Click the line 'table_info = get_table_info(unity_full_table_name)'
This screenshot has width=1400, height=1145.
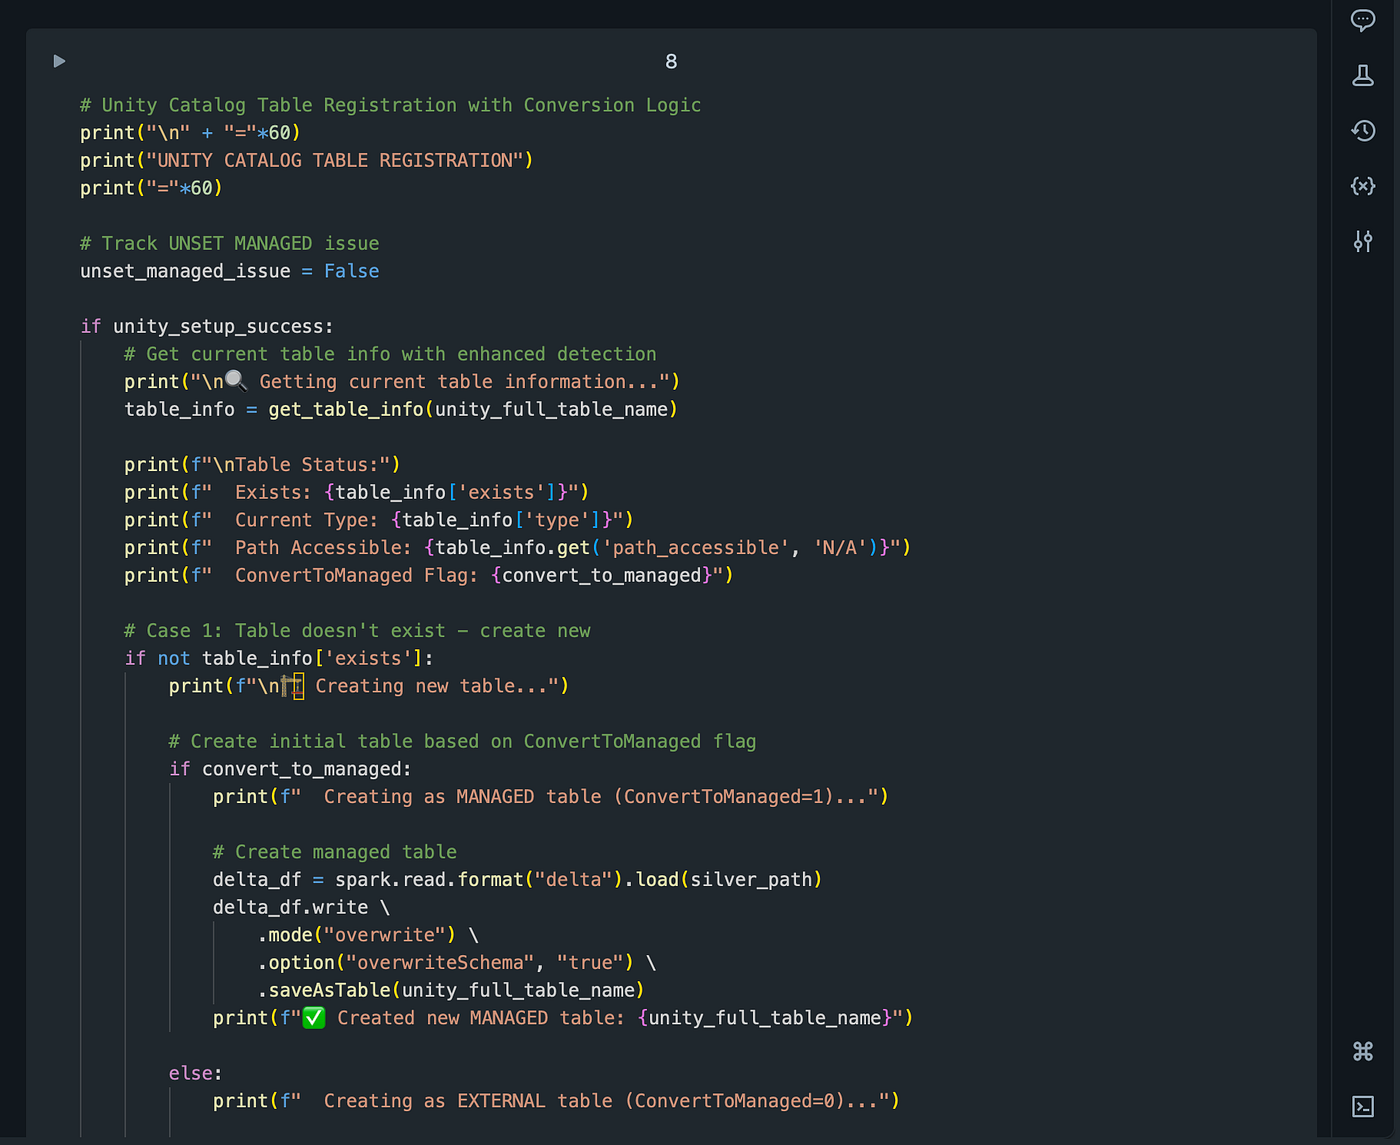pyautogui.click(x=401, y=409)
